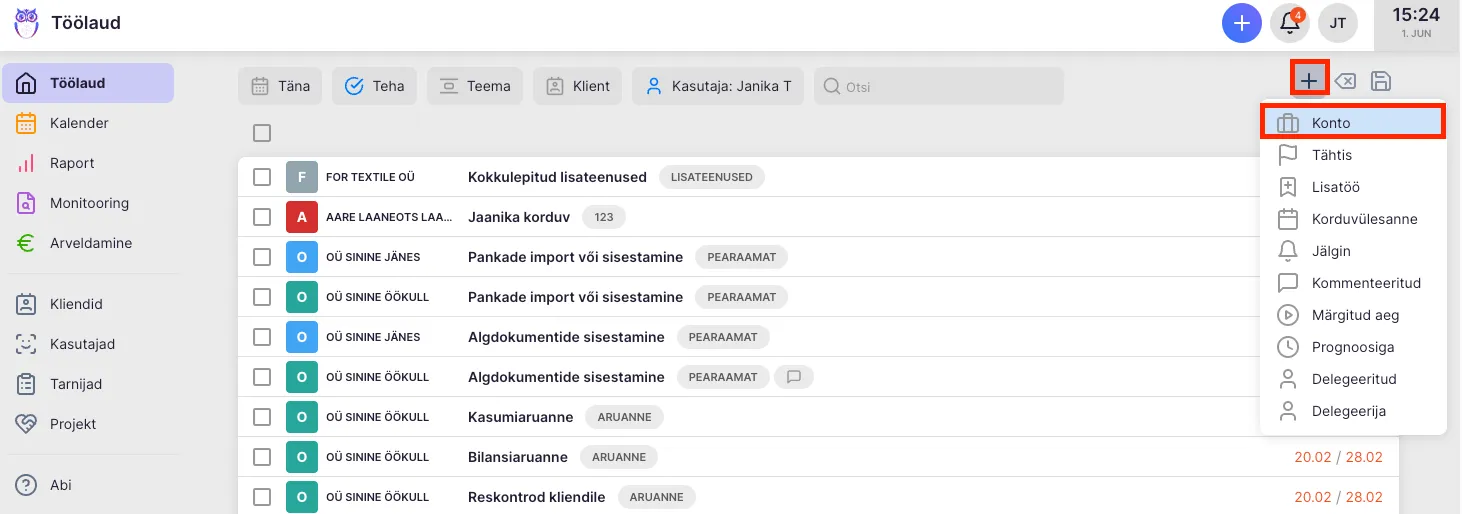Click the Otsi search field
1462x514 pixels.
(x=938, y=87)
